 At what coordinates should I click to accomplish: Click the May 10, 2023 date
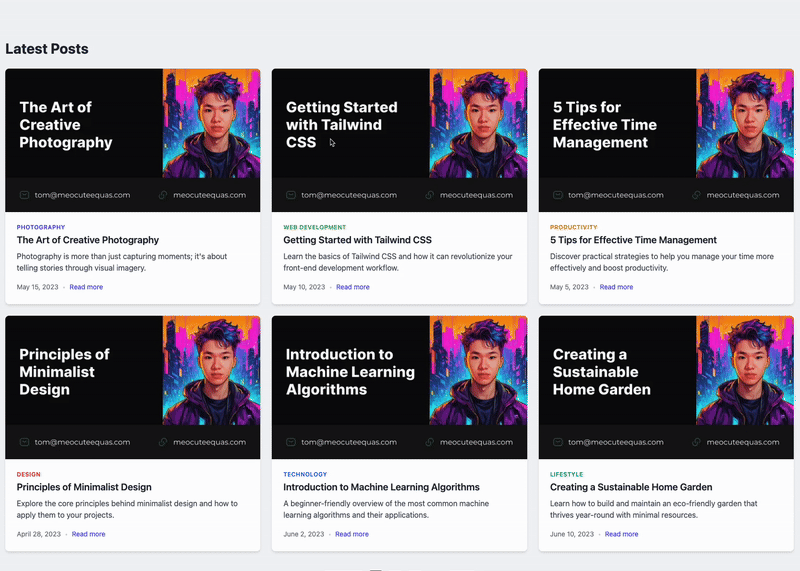pos(304,287)
